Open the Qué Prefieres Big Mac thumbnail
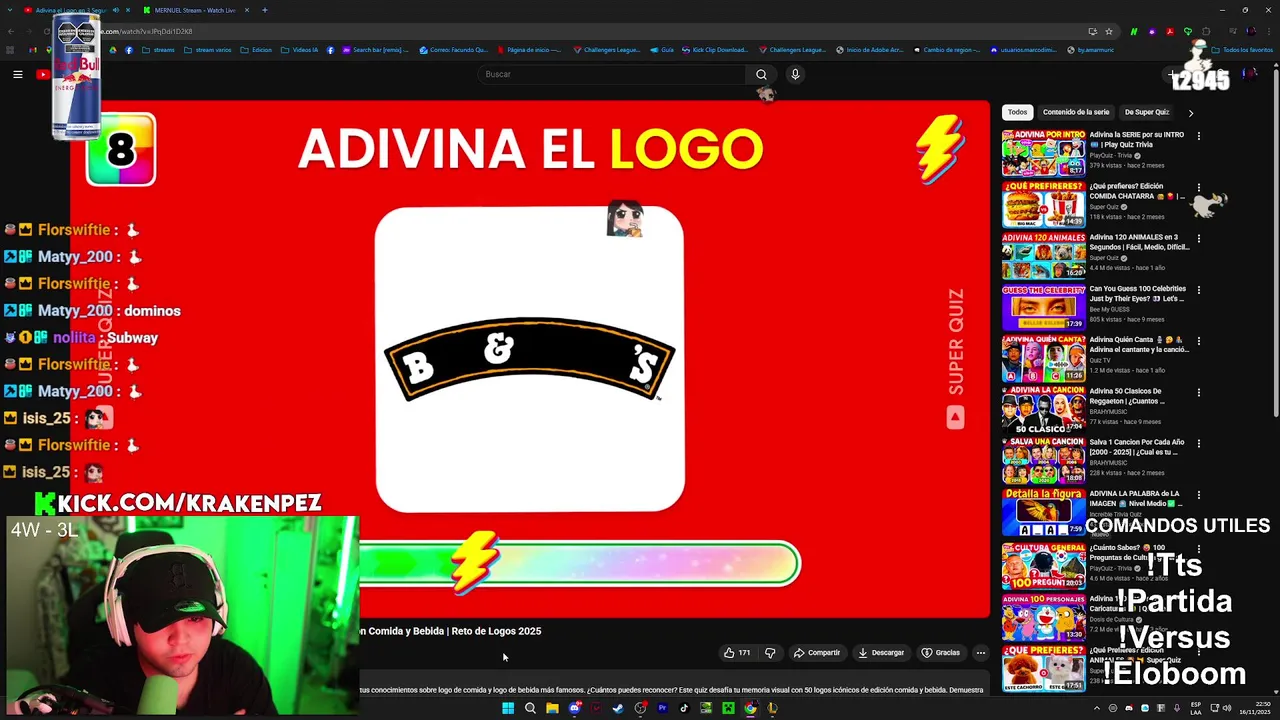 tap(1043, 204)
